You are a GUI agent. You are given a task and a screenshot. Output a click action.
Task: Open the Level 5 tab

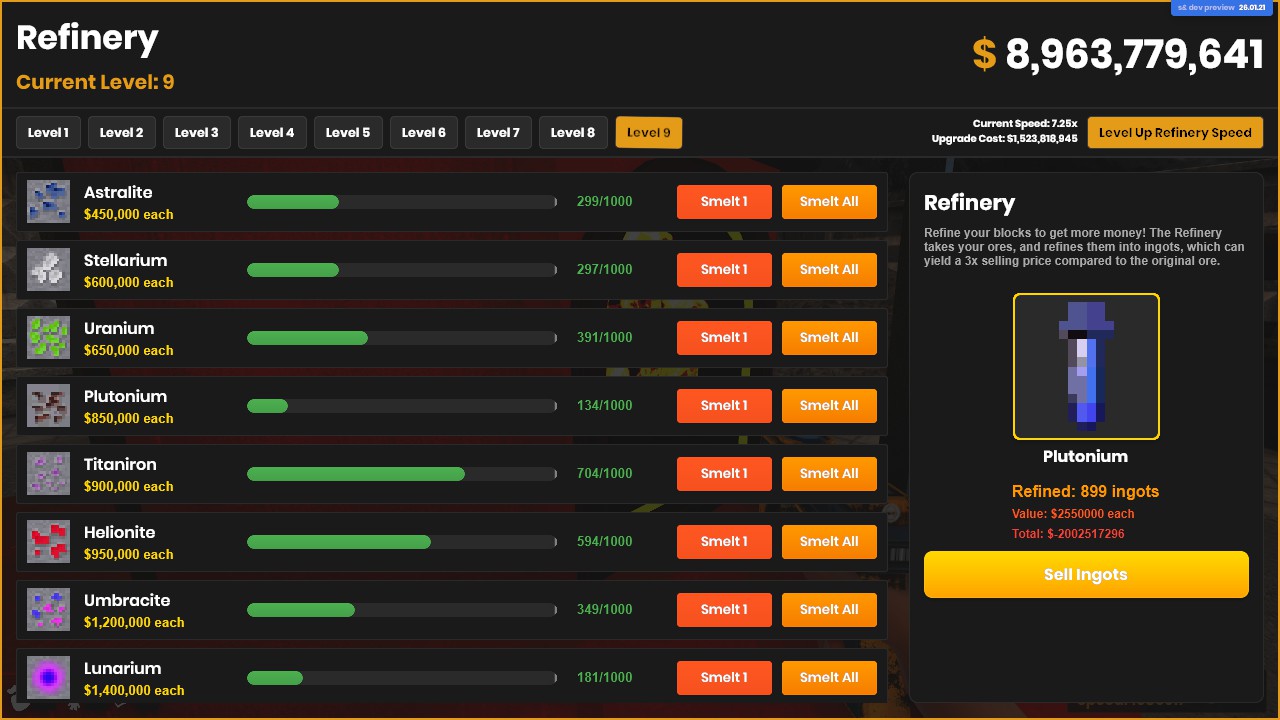[348, 133]
